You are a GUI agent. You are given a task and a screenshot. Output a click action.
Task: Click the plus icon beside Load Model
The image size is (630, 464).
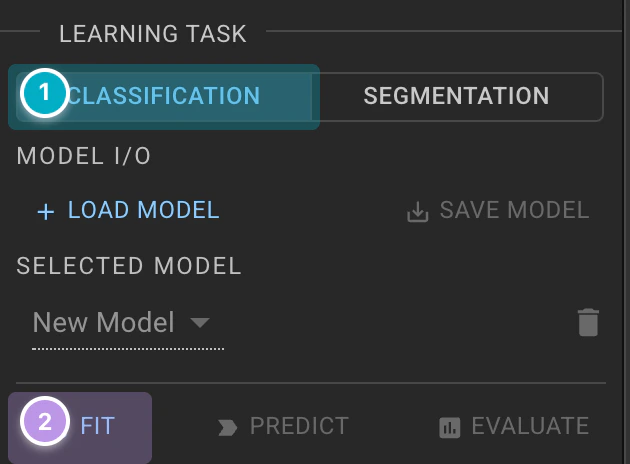pyautogui.click(x=46, y=211)
